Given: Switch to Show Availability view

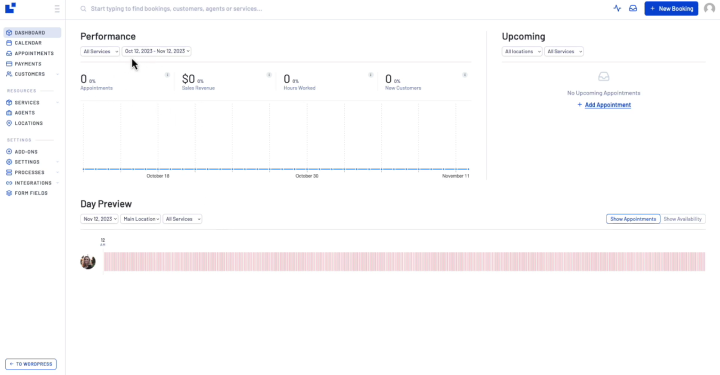Looking at the screenshot, I should pyautogui.click(x=683, y=219).
